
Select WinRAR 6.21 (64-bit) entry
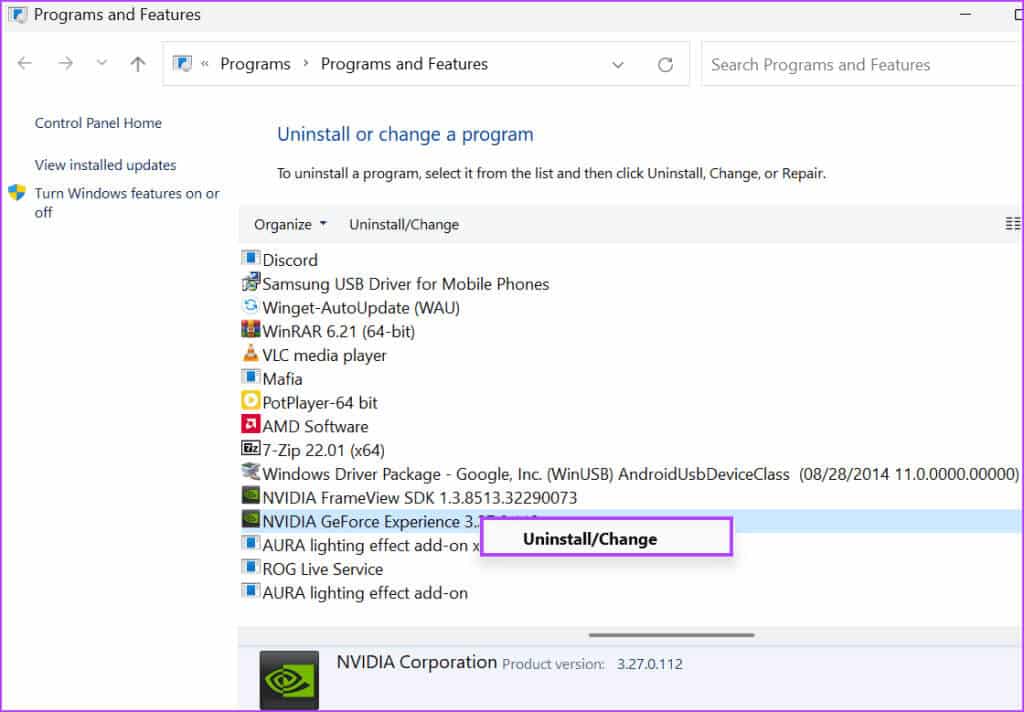(x=338, y=331)
